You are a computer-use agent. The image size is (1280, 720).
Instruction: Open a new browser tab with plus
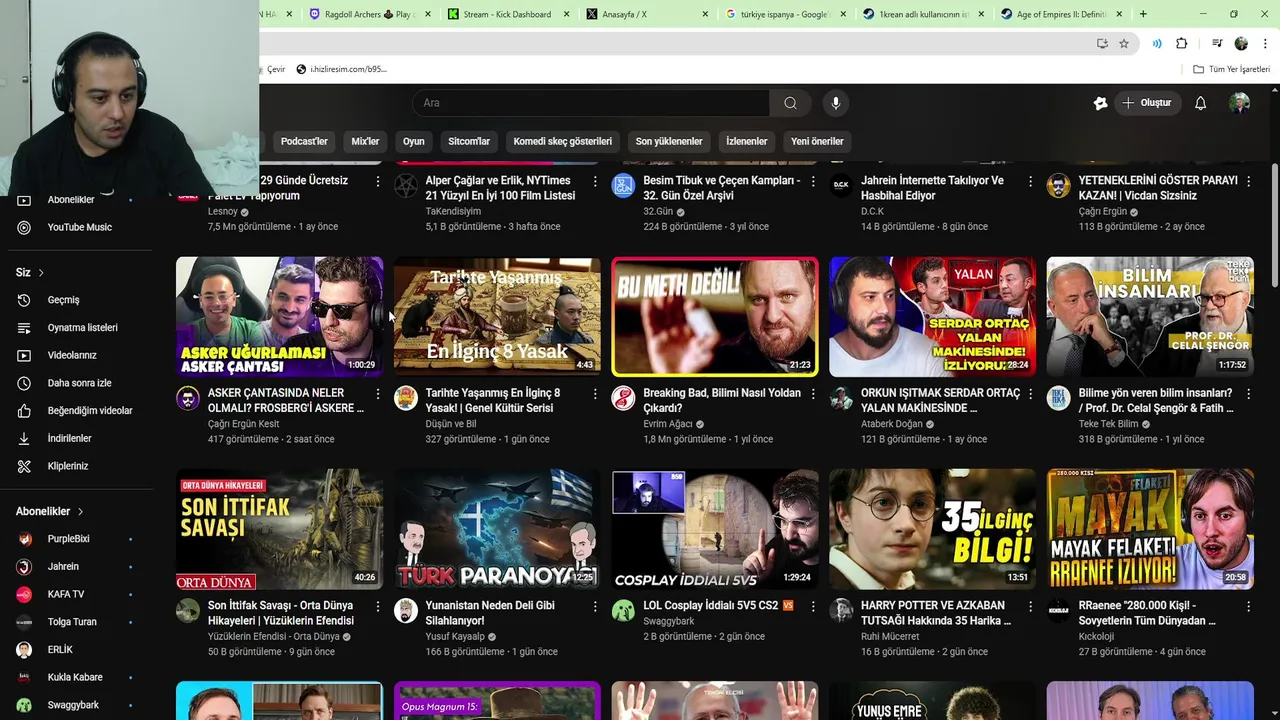click(1143, 14)
